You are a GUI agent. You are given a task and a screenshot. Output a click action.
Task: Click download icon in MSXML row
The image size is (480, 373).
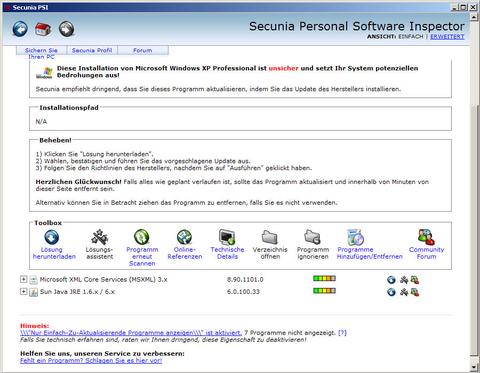pos(391,280)
